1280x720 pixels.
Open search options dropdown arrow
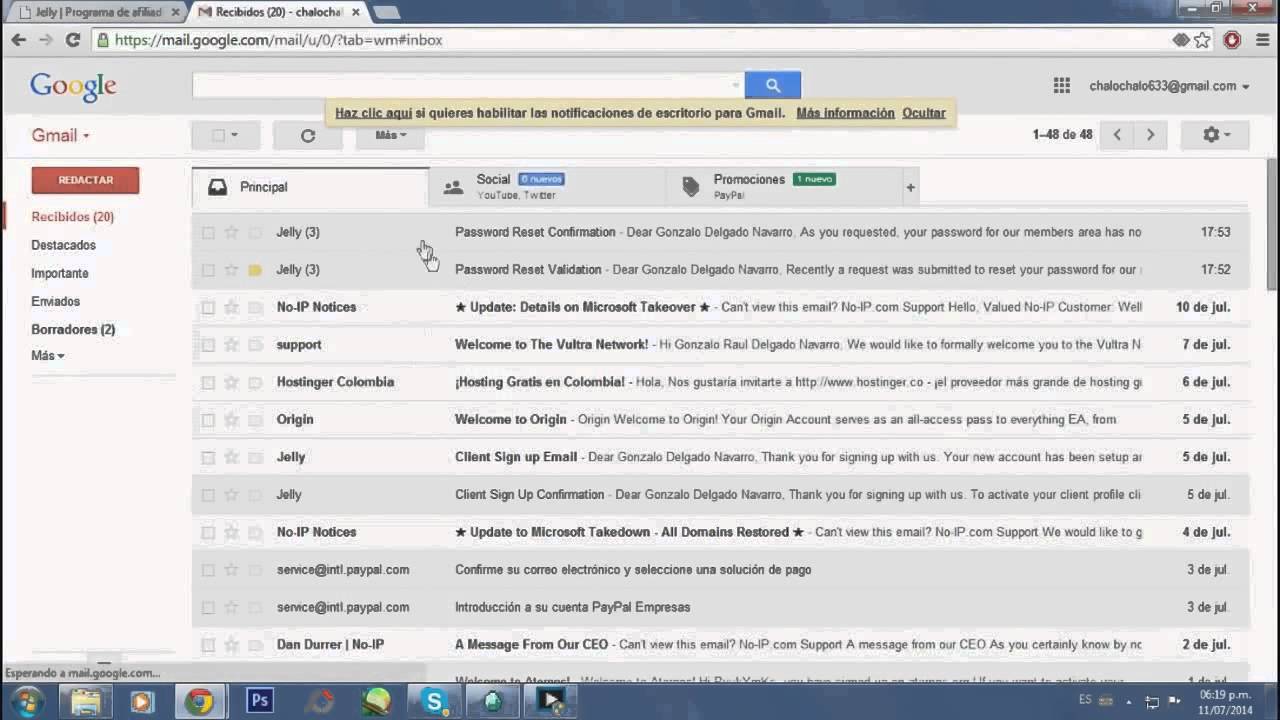(735, 85)
